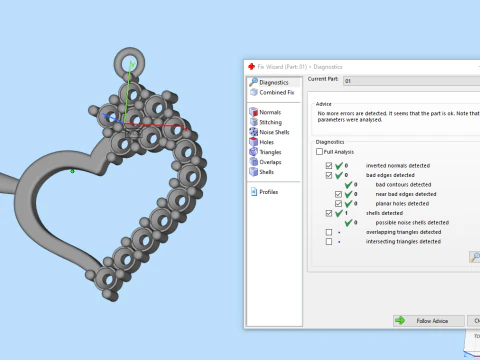This screenshot has height=360, width=480.
Task: Click the 'shells detected' text
Action: pos(384,213)
